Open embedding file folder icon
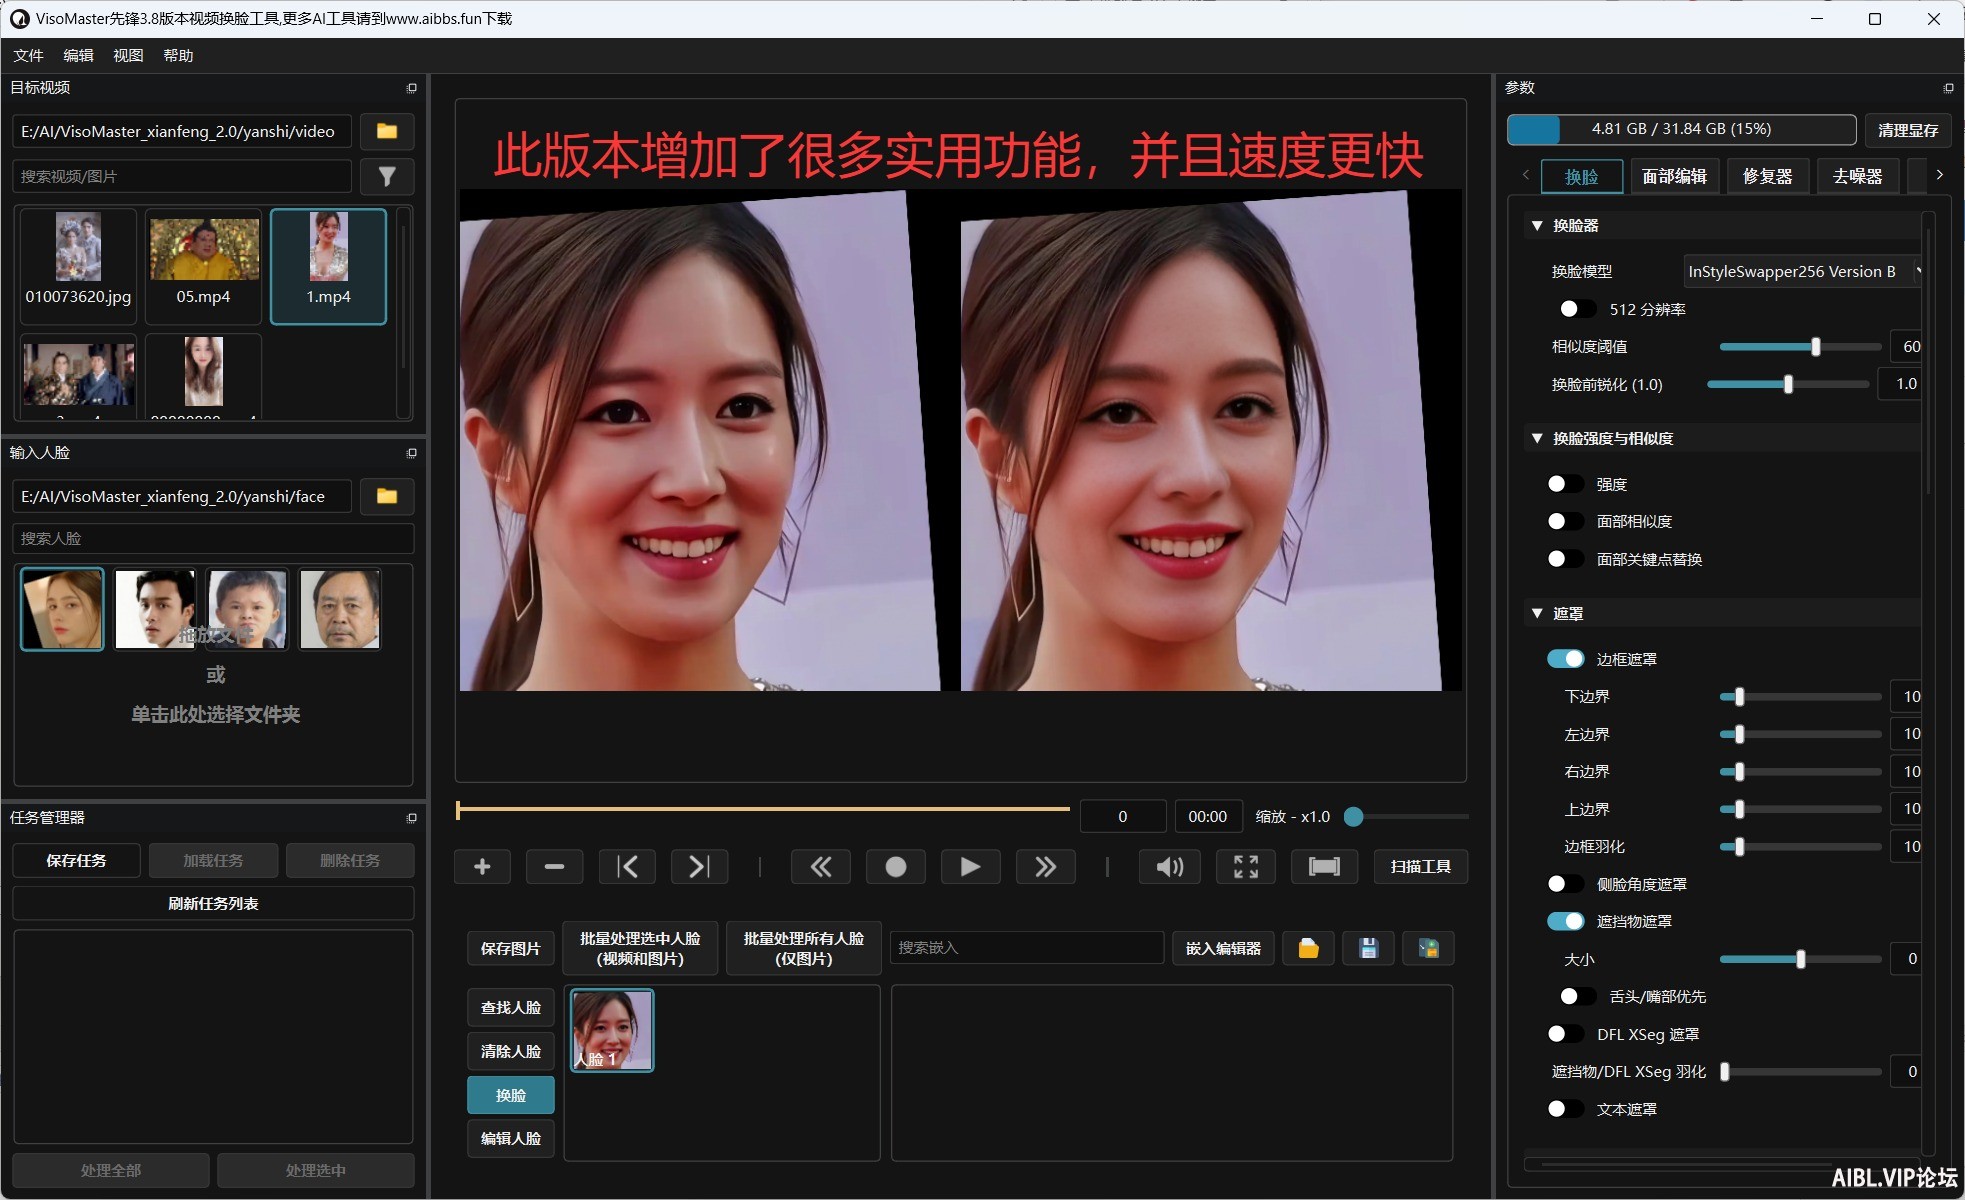 pos(1308,948)
